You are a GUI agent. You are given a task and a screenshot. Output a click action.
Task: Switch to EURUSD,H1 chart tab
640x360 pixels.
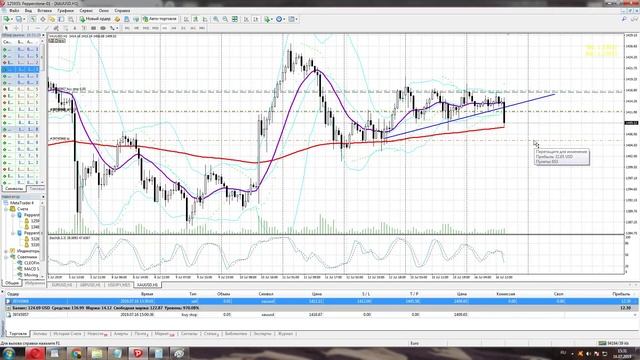tap(62, 284)
